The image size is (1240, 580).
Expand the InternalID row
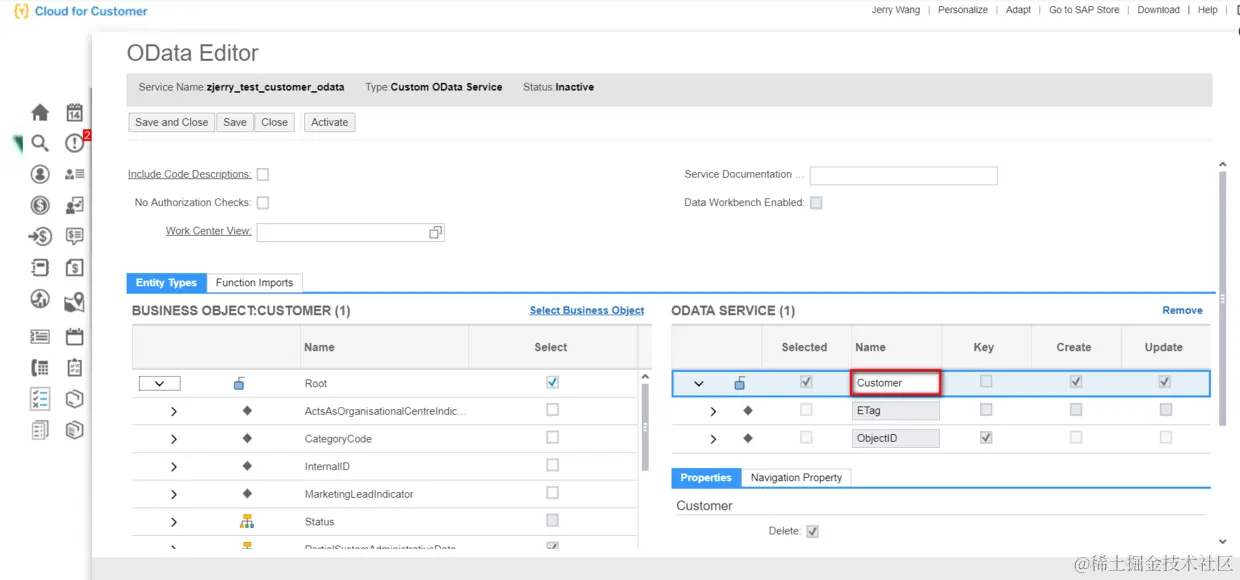(x=174, y=467)
